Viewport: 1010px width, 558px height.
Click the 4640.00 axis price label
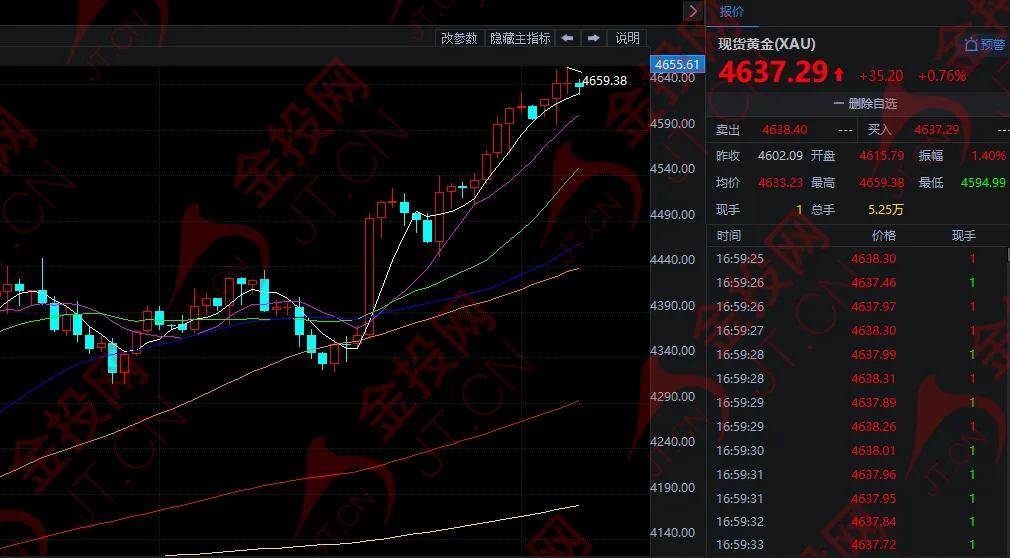pos(673,78)
